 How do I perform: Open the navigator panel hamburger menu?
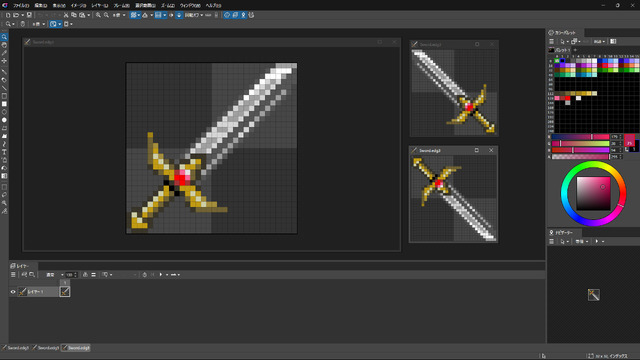(x=551, y=241)
